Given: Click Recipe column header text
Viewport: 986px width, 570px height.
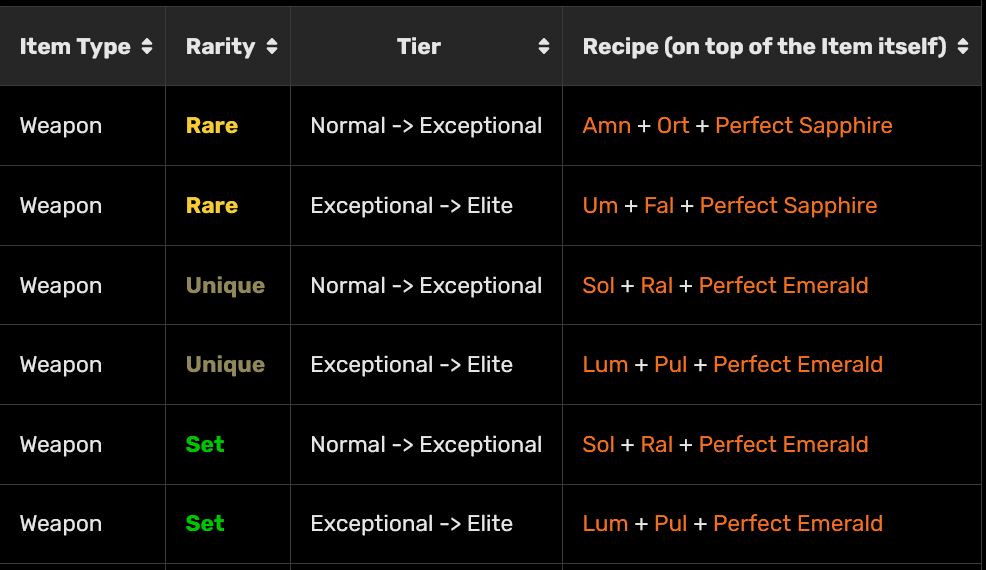Looking at the screenshot, I should (764, 47).
